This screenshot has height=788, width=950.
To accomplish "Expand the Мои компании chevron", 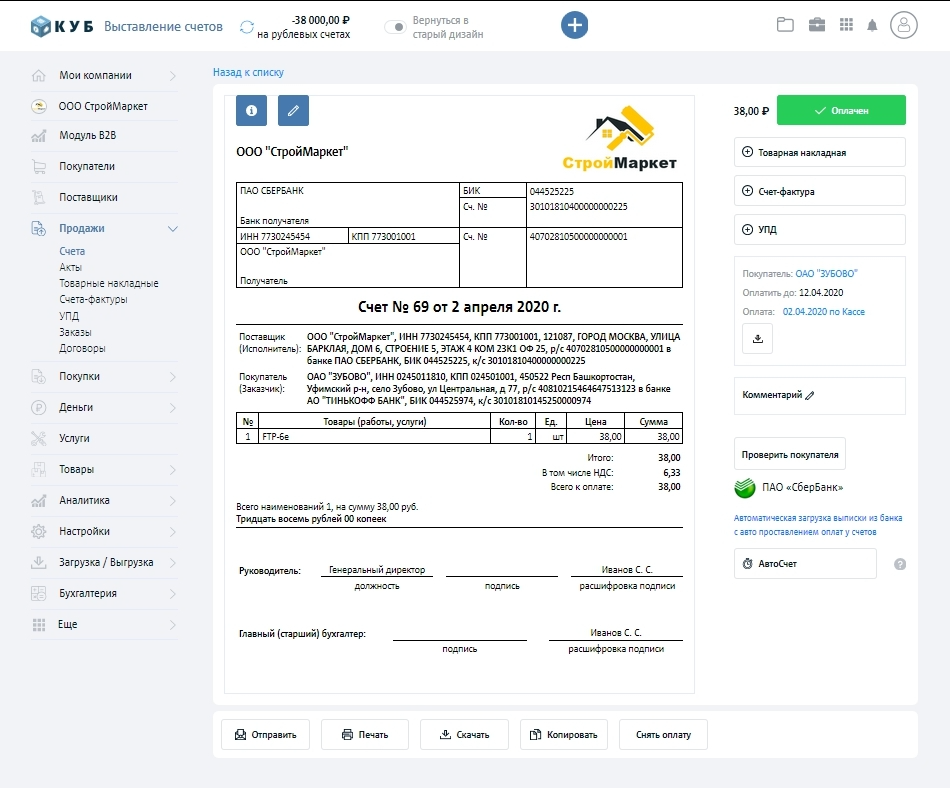I will (x=173, y=76).
